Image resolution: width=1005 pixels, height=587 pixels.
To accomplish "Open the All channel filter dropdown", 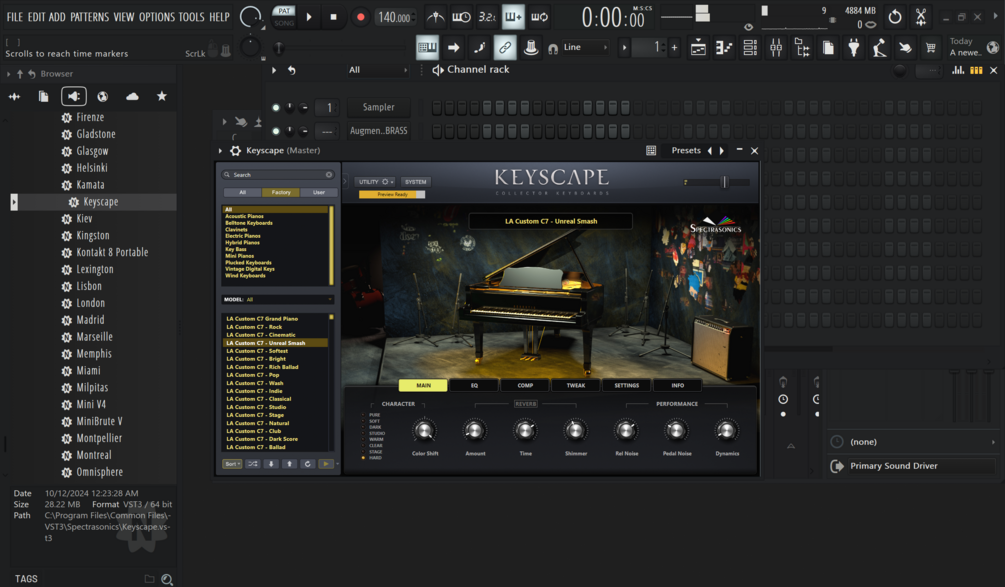I will pyautogui.click(x=378, y=70).
